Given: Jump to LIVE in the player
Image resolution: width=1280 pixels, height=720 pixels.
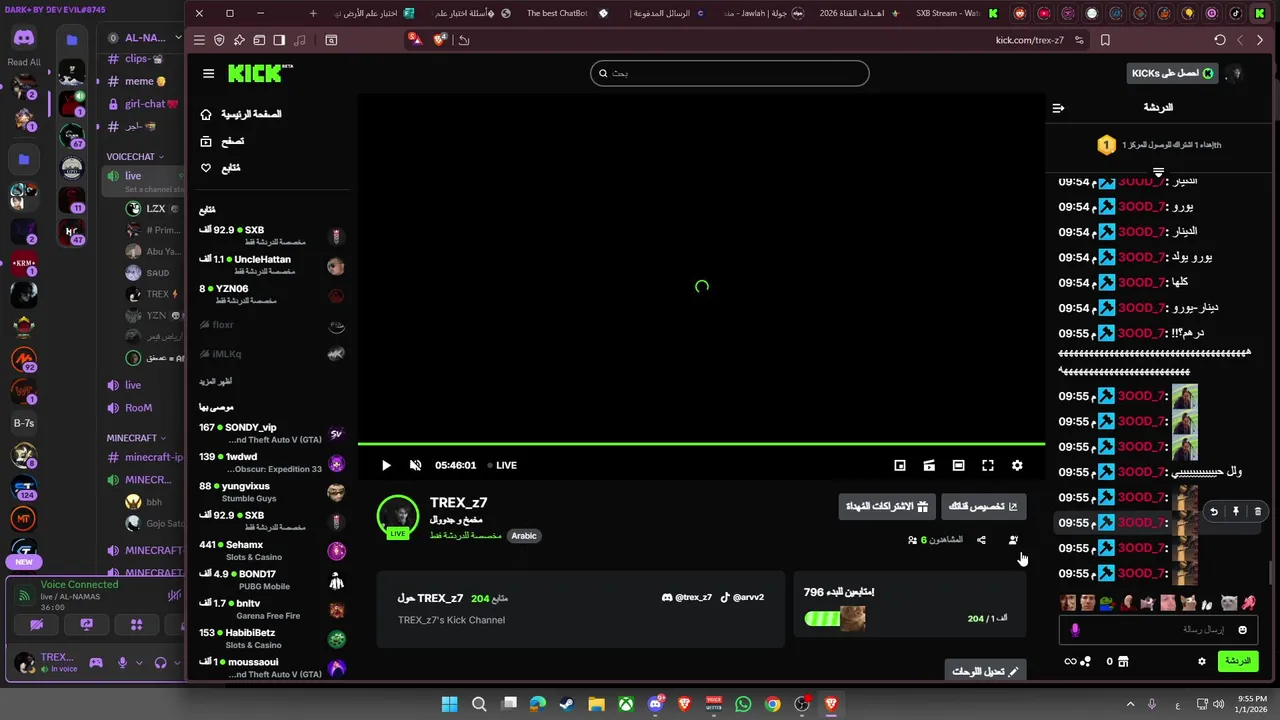Looking at the screenshot, I should 501,465.
